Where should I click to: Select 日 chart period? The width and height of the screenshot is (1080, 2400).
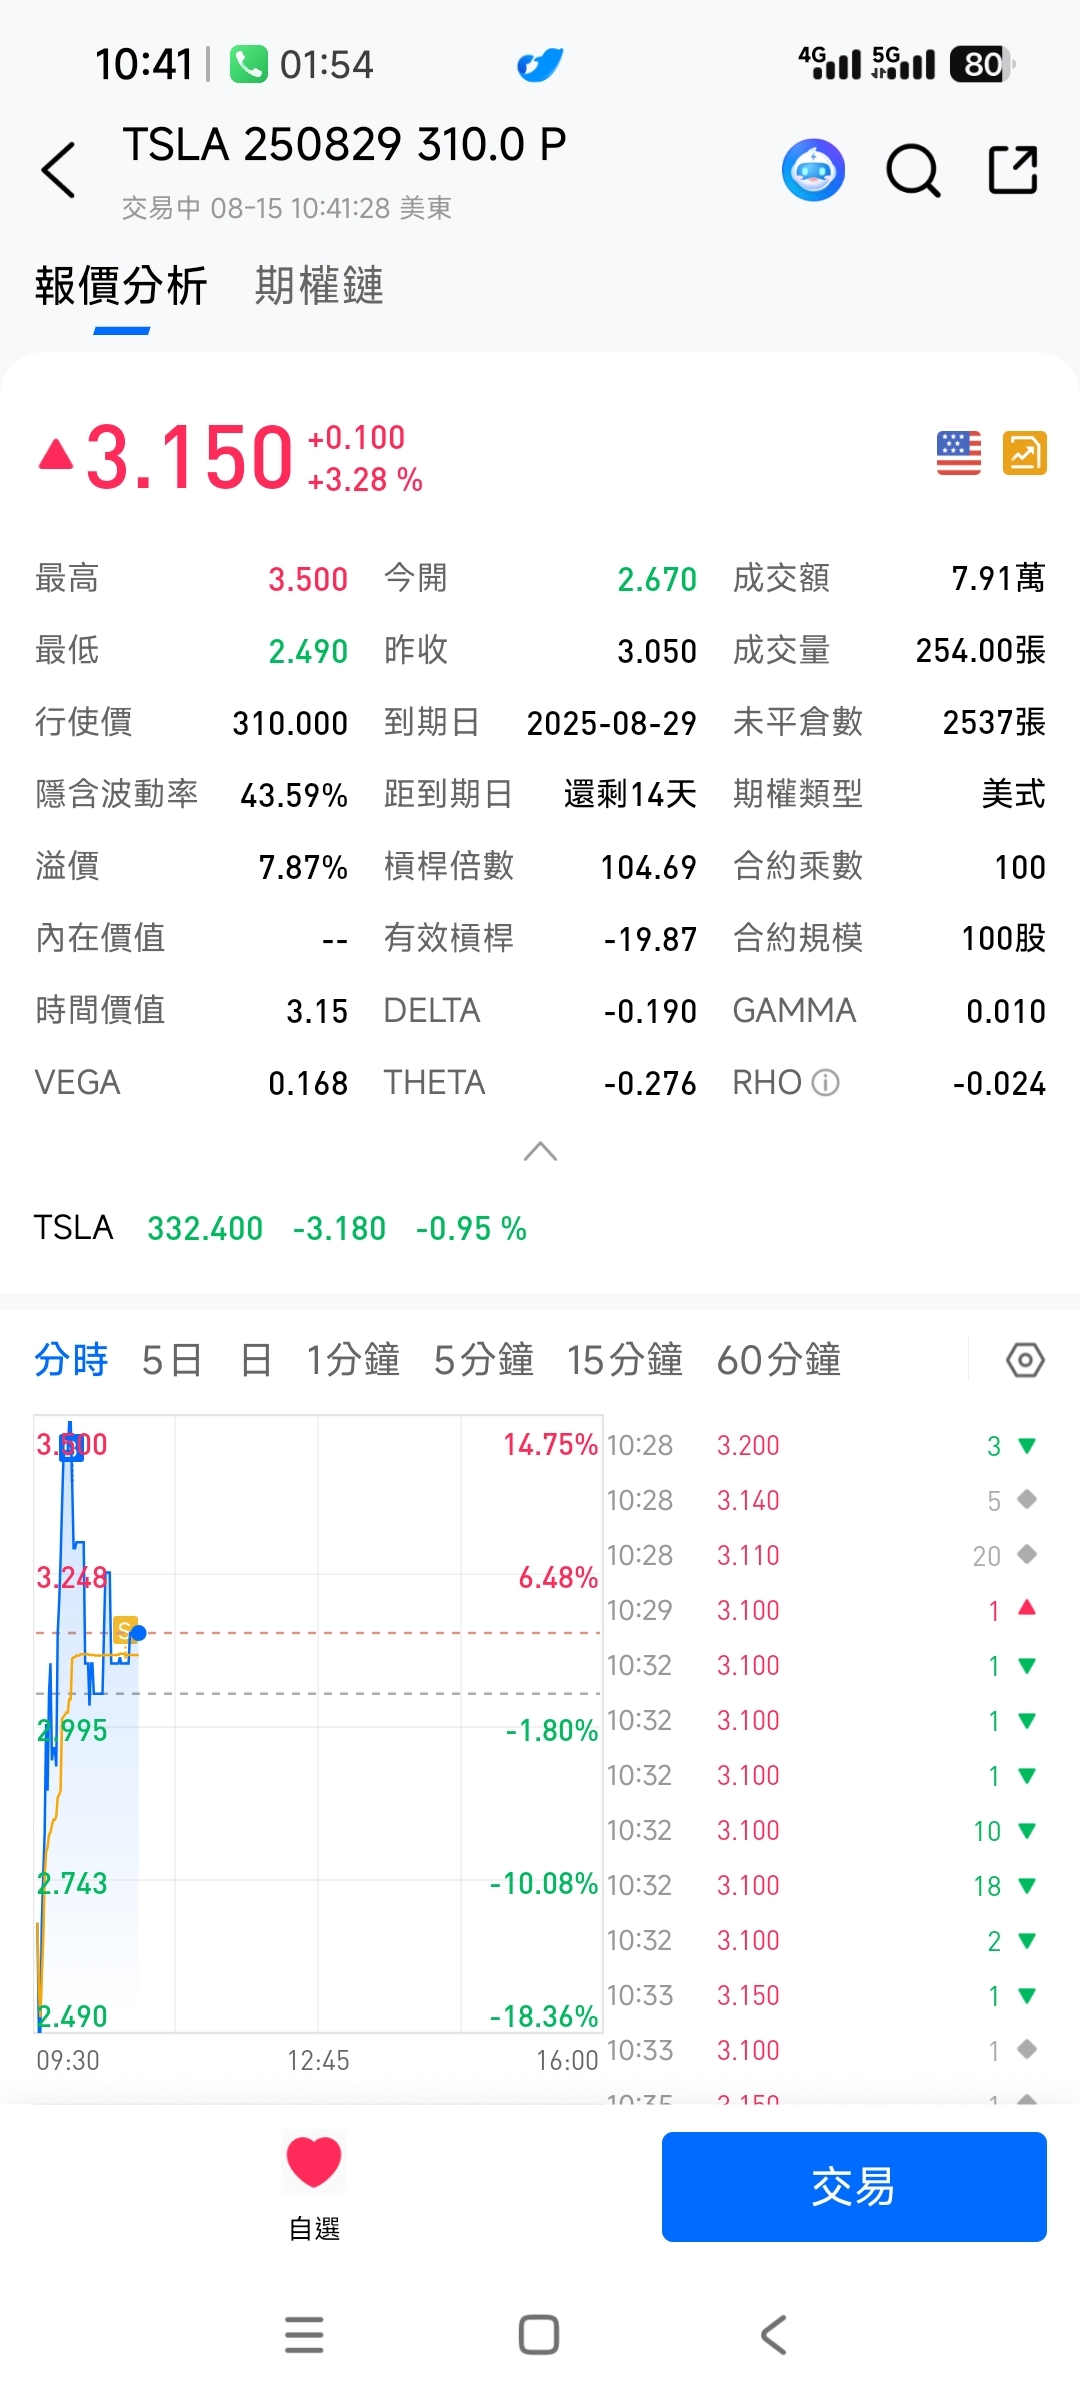[256, 1360]
